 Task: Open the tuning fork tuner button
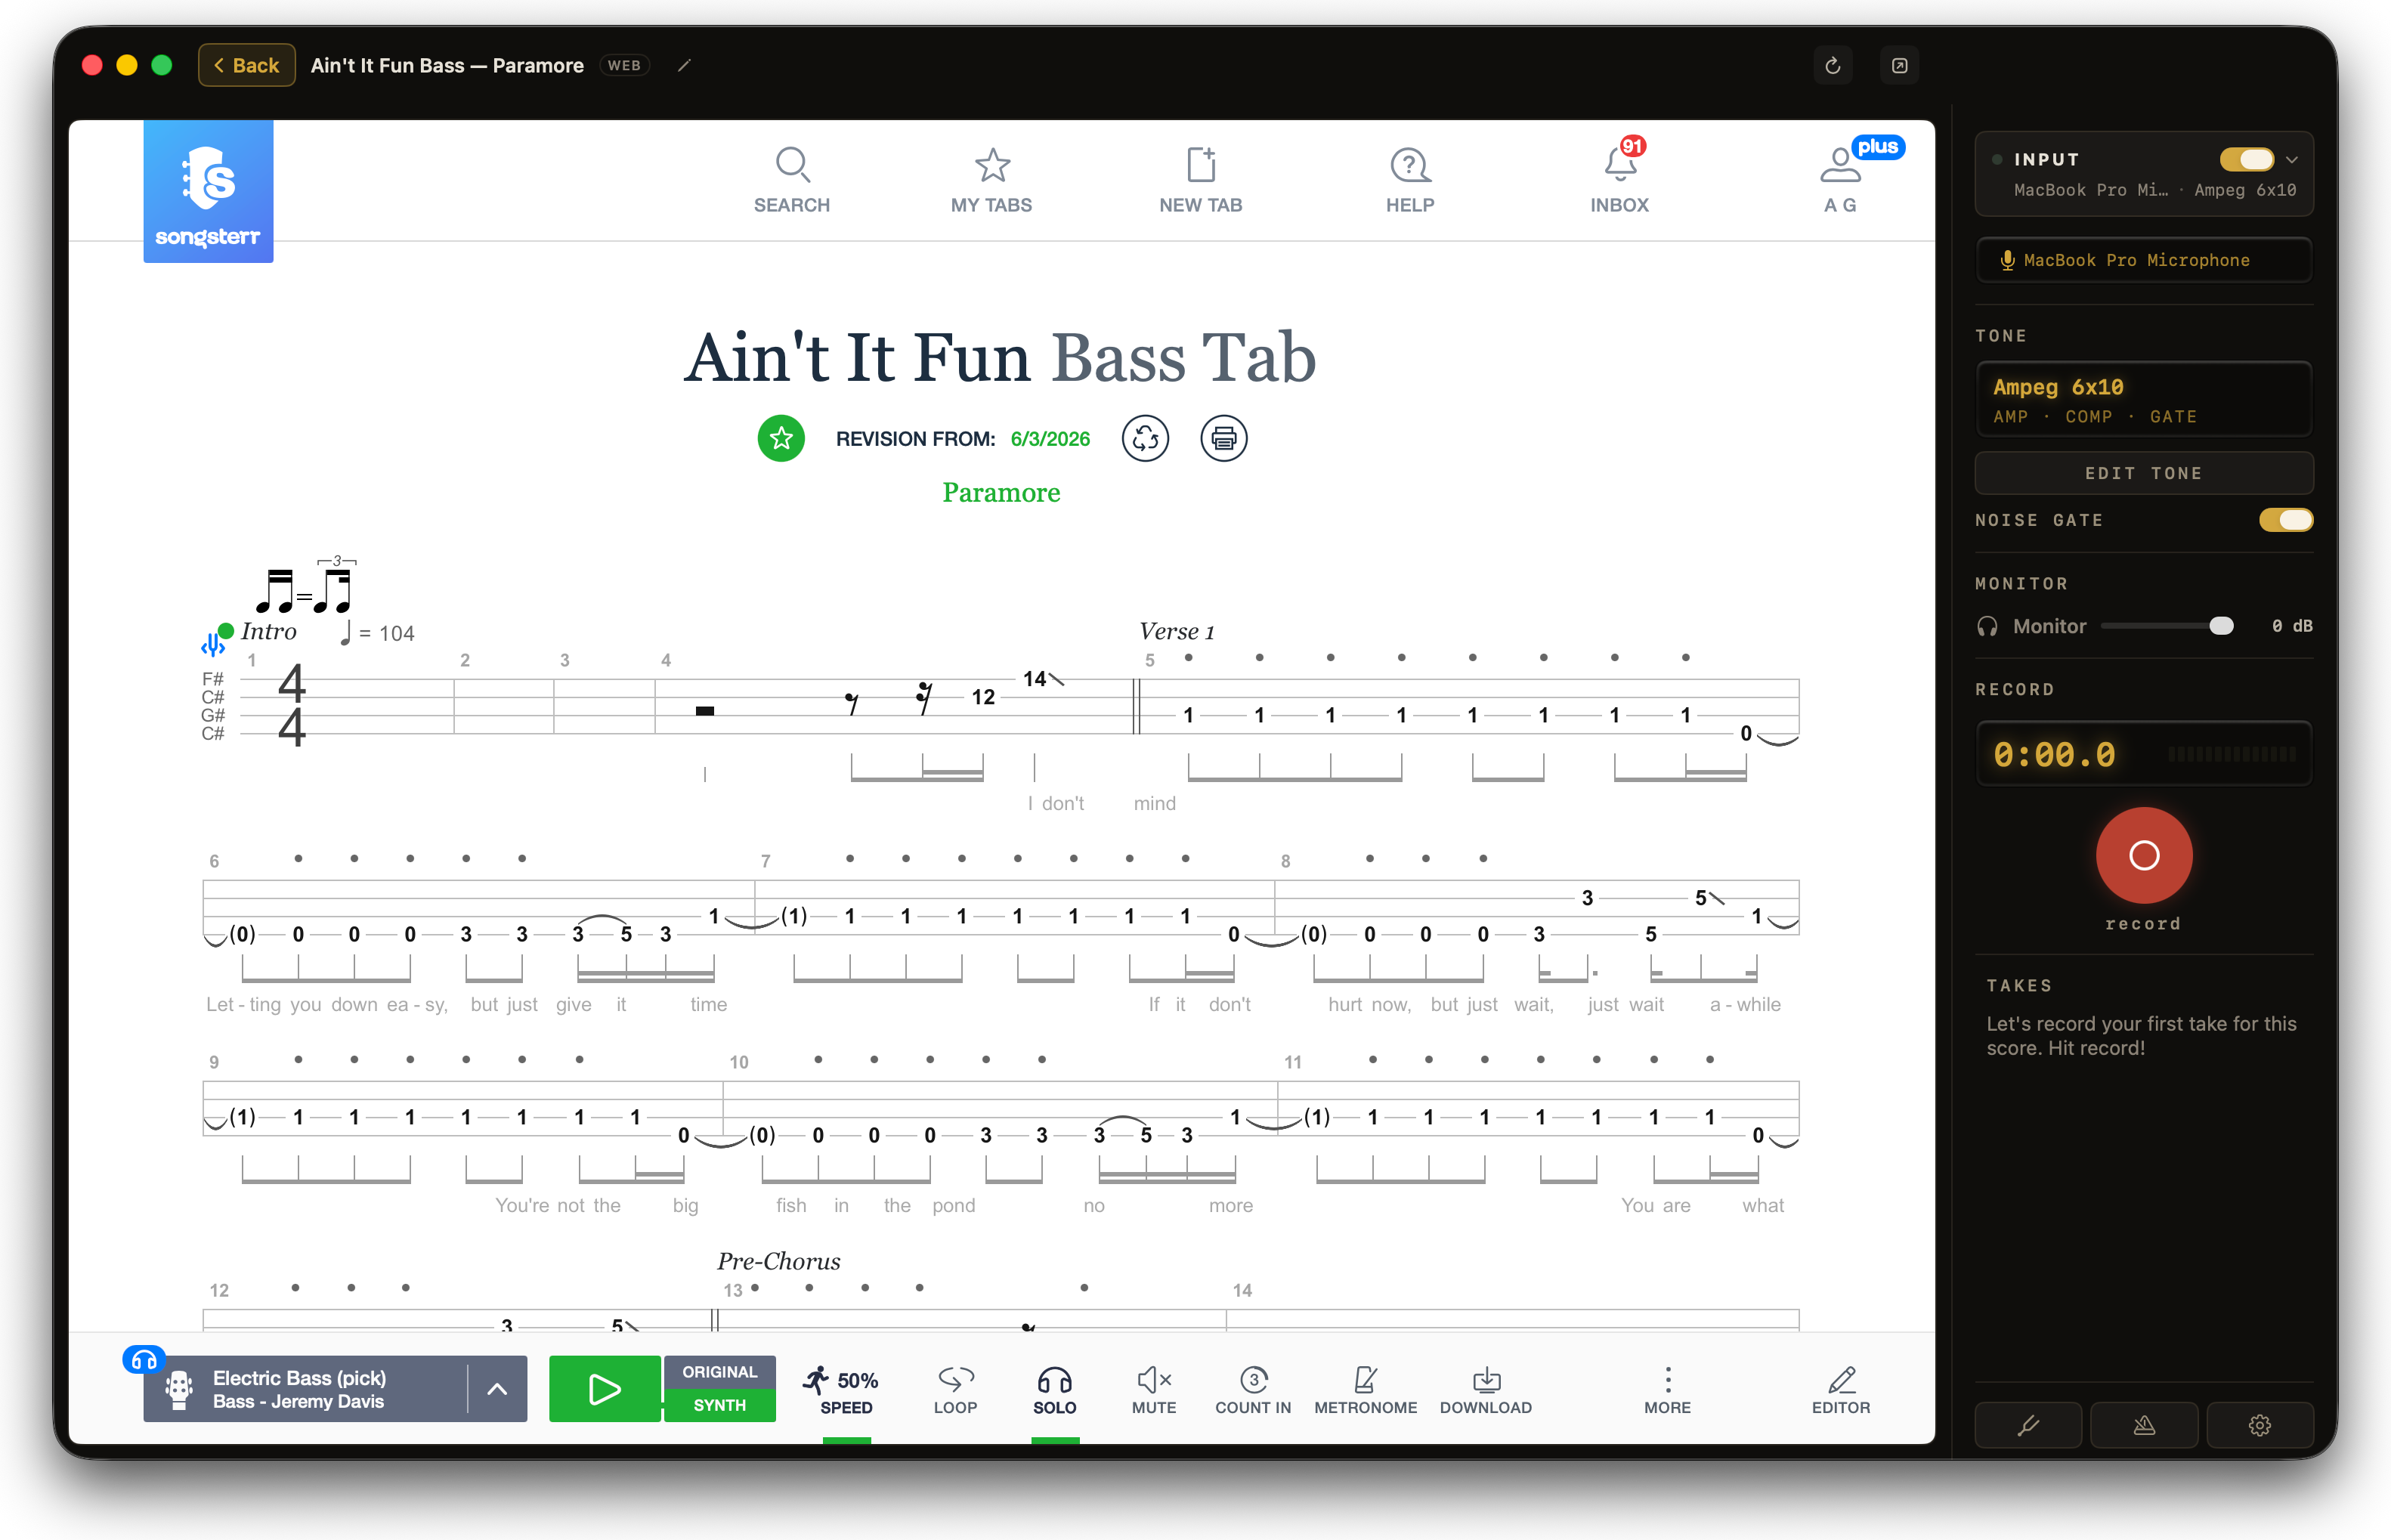point(2028,1425)
